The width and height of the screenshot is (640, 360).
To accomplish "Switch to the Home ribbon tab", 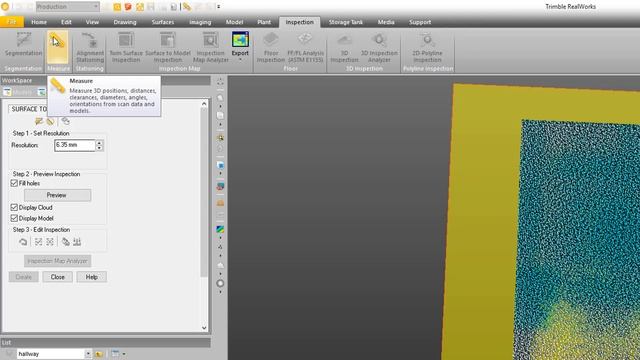I will pyautogui.click(x=39, y=22).
